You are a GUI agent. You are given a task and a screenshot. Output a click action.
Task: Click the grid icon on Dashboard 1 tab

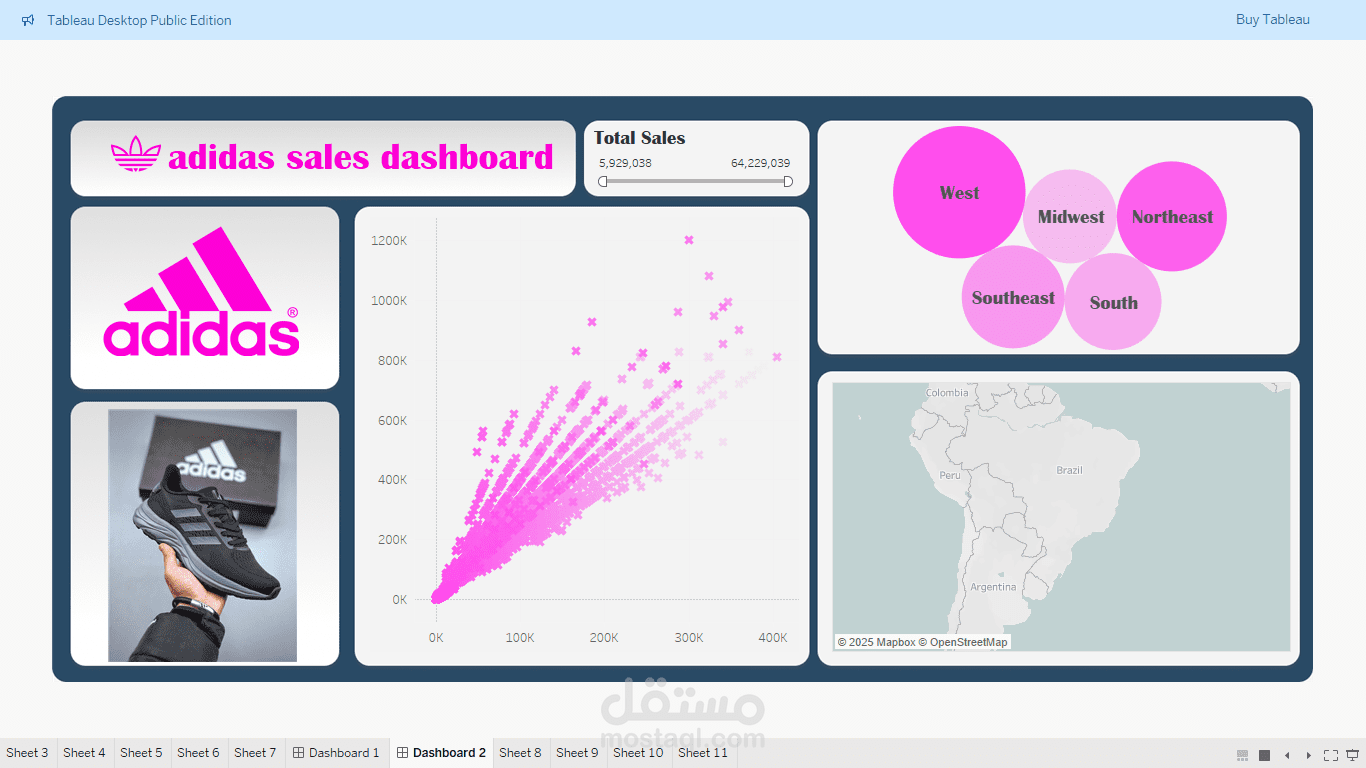pos(298,753)
